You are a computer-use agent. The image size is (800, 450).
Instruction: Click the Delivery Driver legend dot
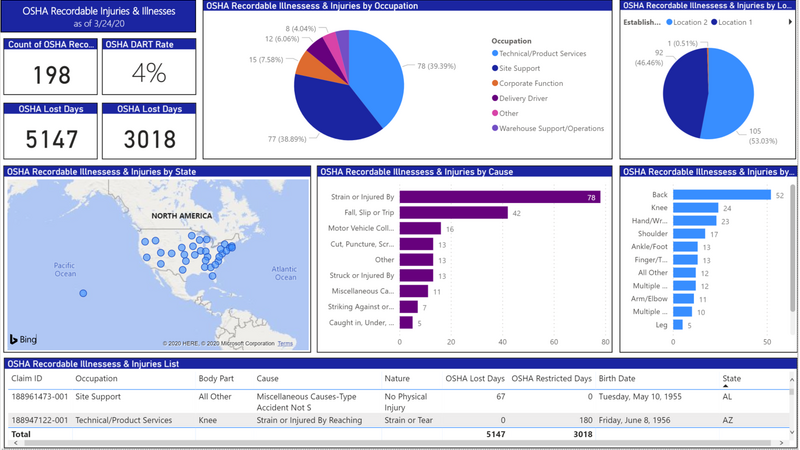495,98
